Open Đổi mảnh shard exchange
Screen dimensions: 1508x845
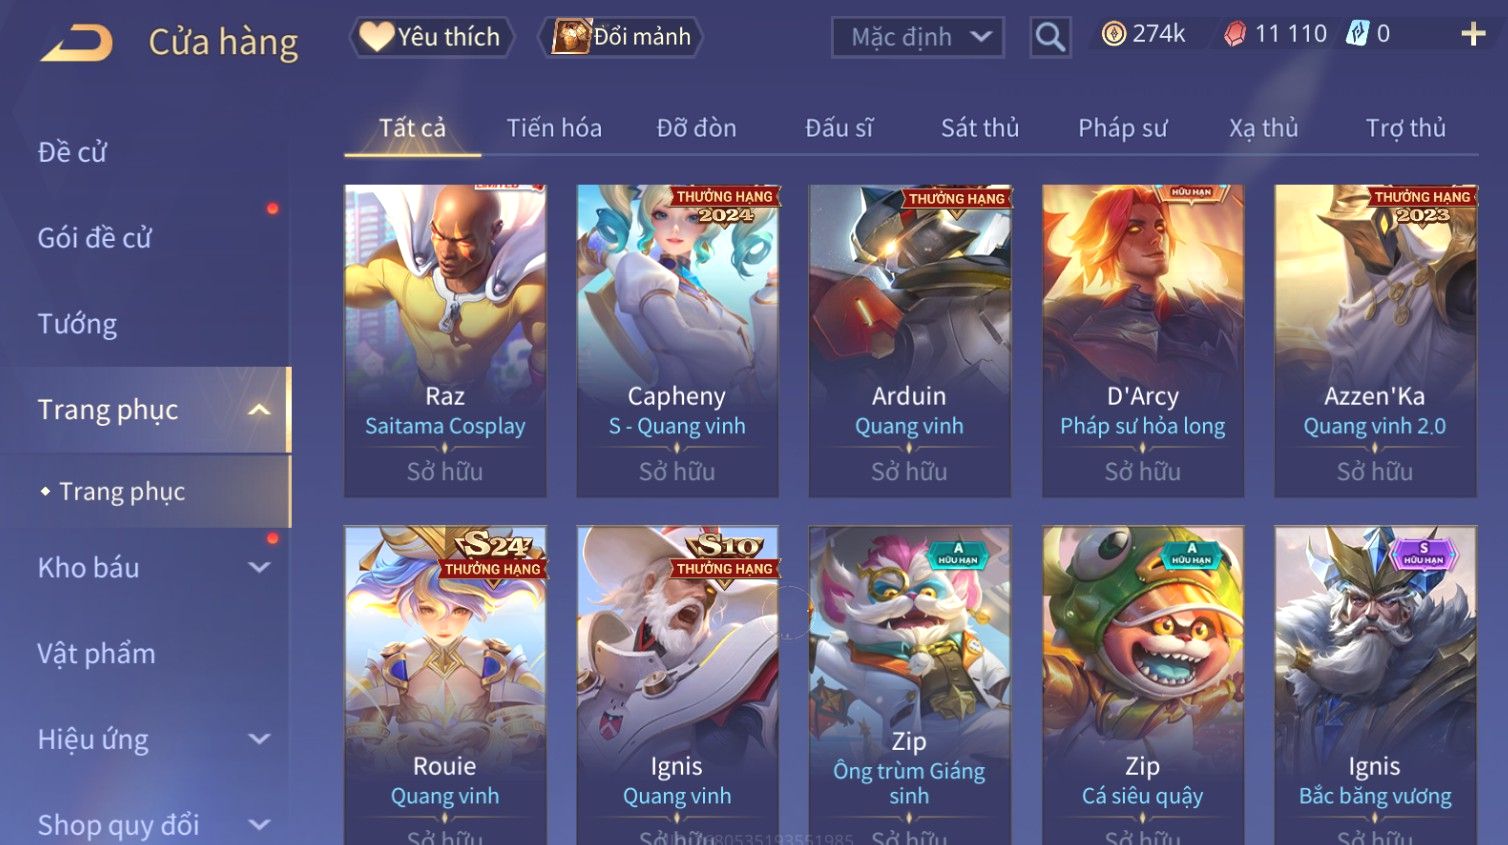pos(621,37)
